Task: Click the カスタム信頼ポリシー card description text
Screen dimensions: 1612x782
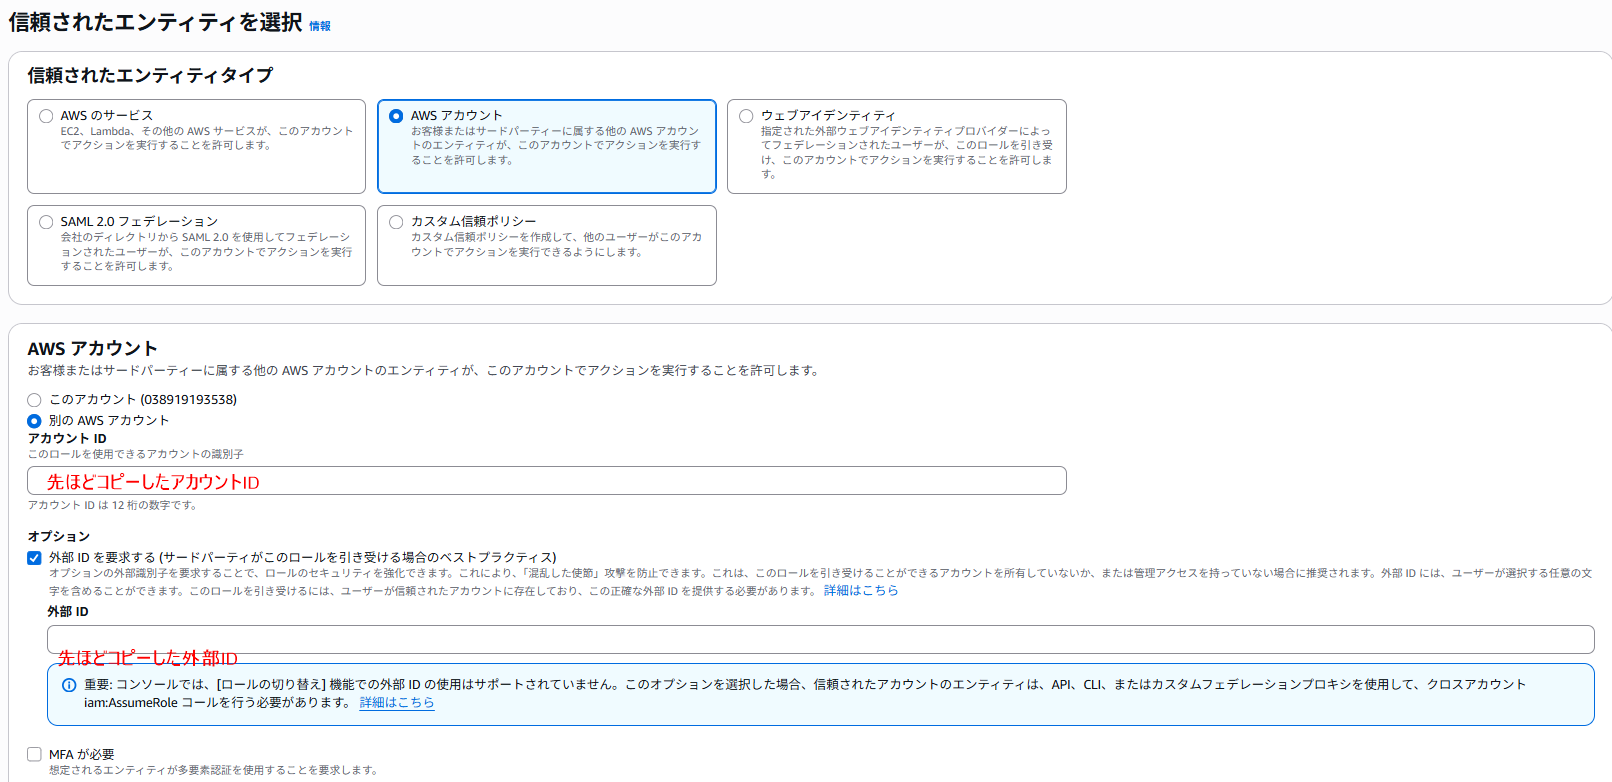Action: point(556,245)
